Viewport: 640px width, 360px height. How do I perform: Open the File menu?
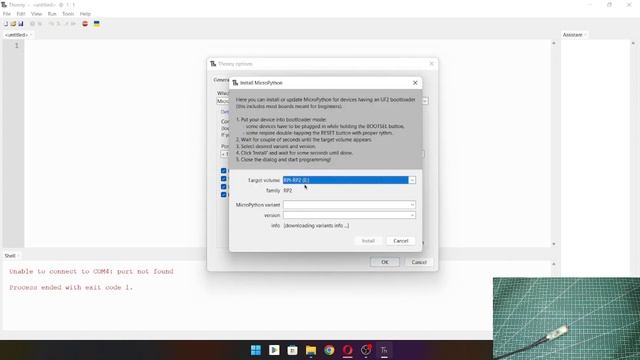pos(7,14)
